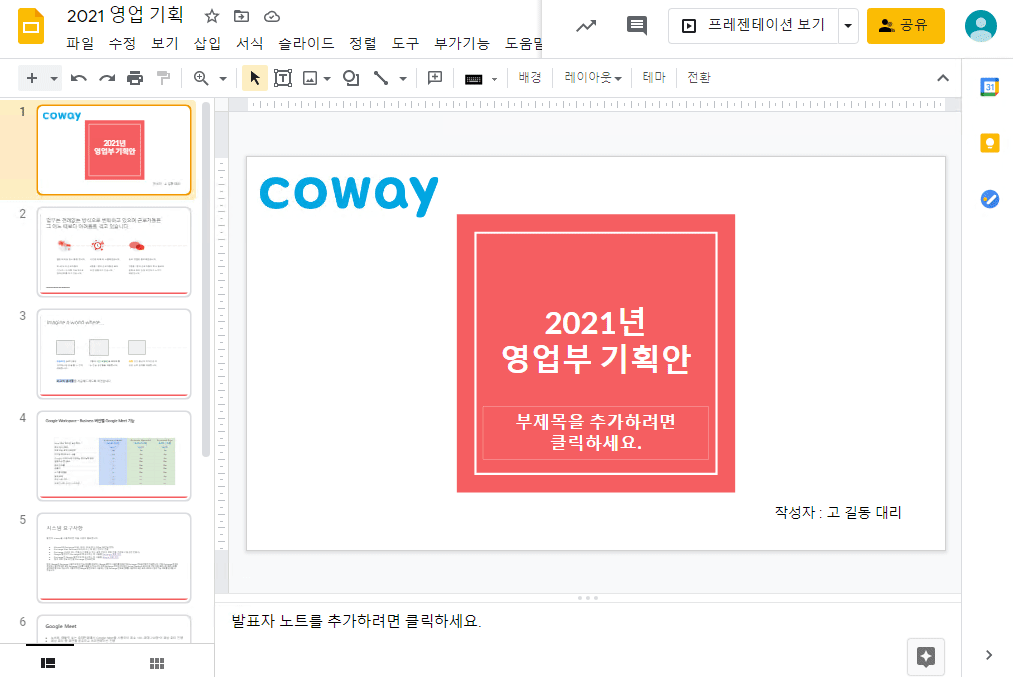Open the zoom level dropdown arrow
This screenshot has width=1013, height=677.
pyautogui.click(x=223, y=79)
